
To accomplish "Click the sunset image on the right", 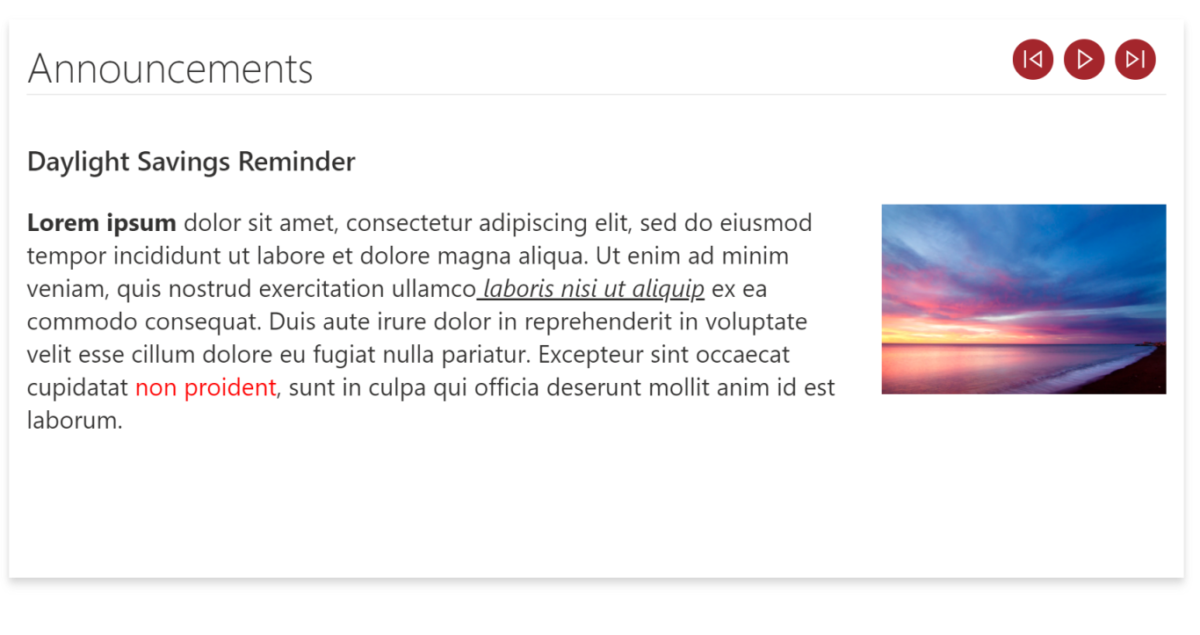I will tap(1023, 298).
